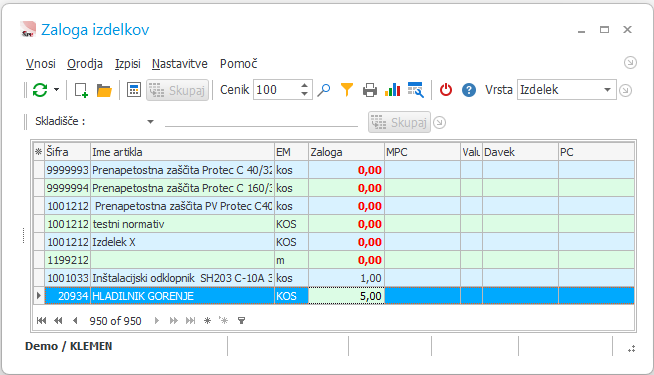
Task: Click the Šifra column header
Action: tap(68, 152)
